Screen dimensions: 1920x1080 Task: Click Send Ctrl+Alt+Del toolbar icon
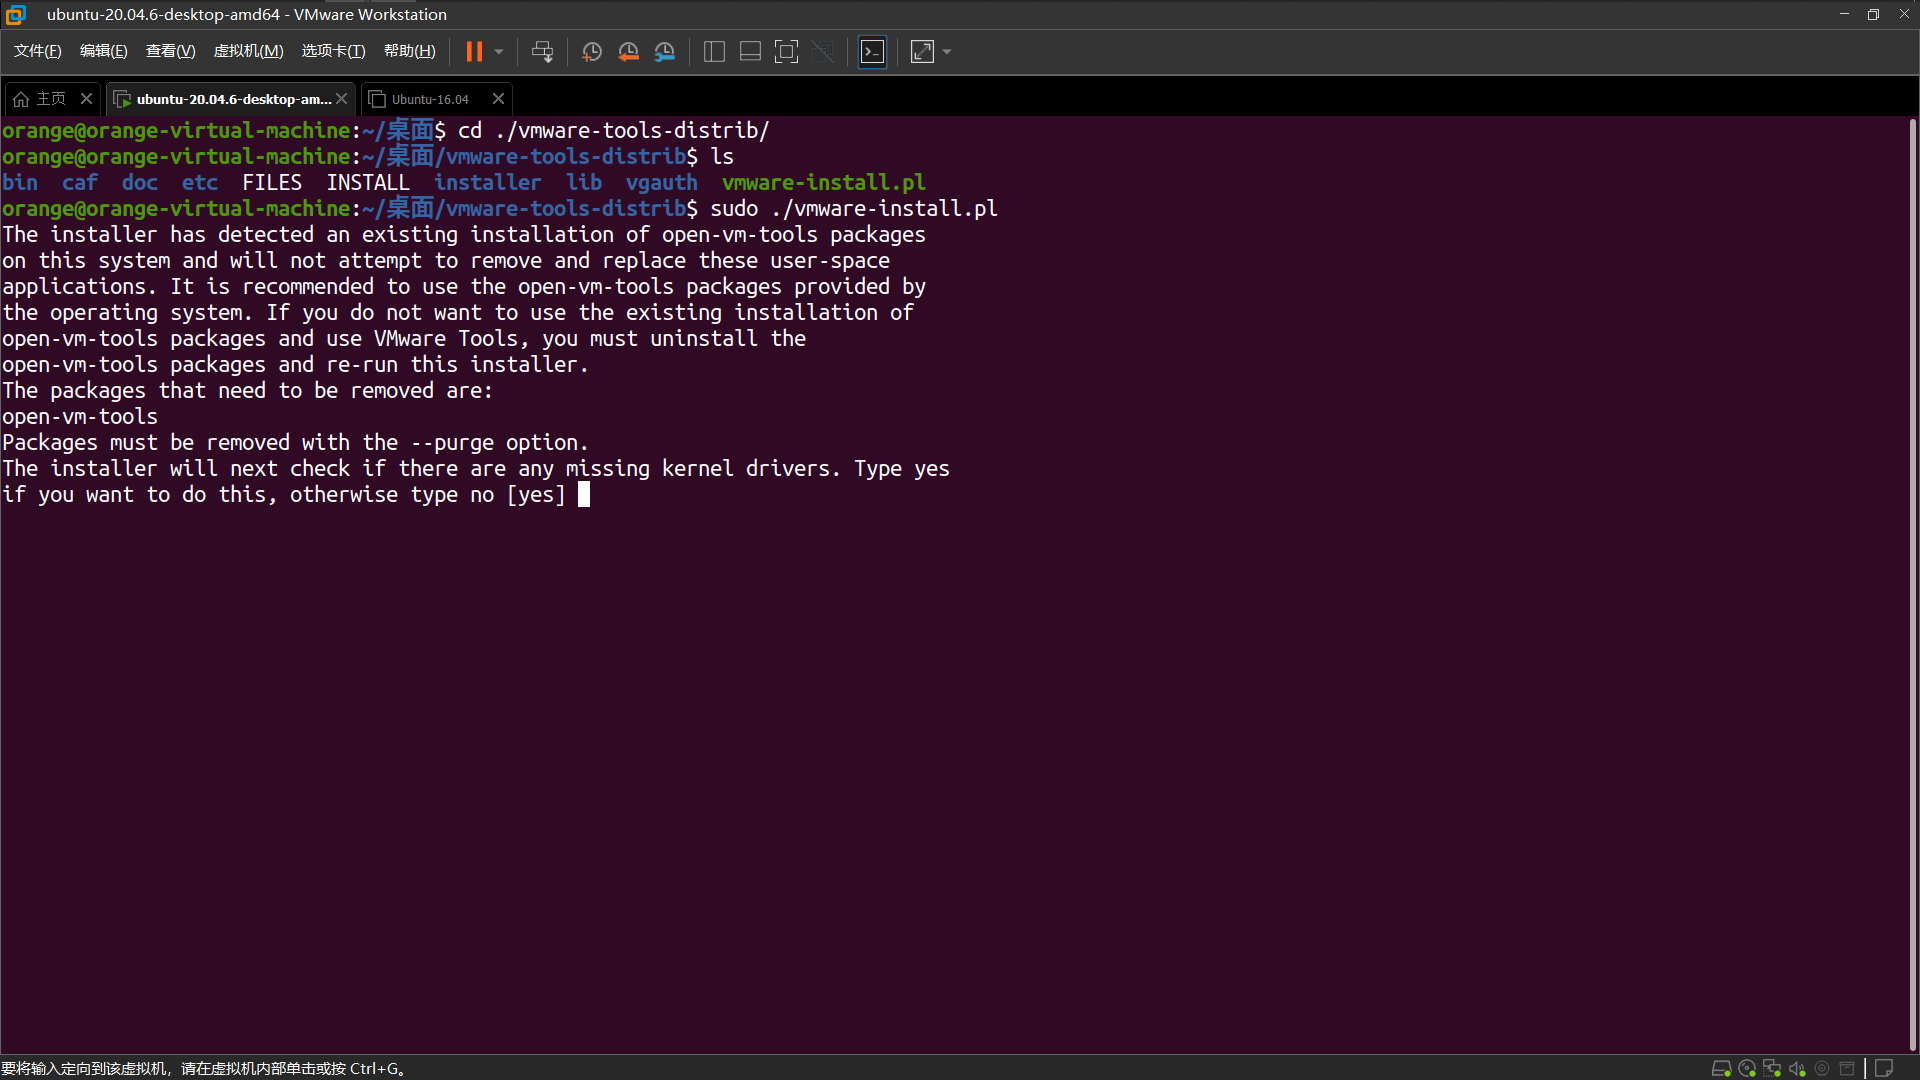tap(542, 52)
